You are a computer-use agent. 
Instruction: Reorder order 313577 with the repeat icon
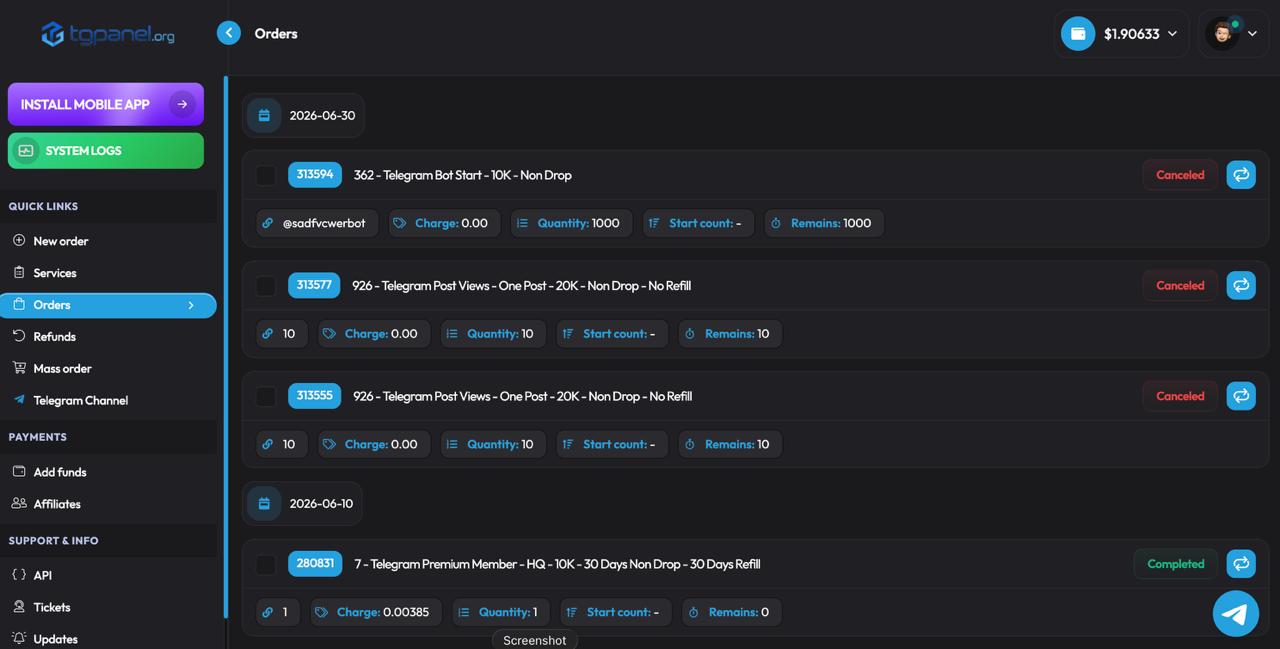tap(1241, 286)
